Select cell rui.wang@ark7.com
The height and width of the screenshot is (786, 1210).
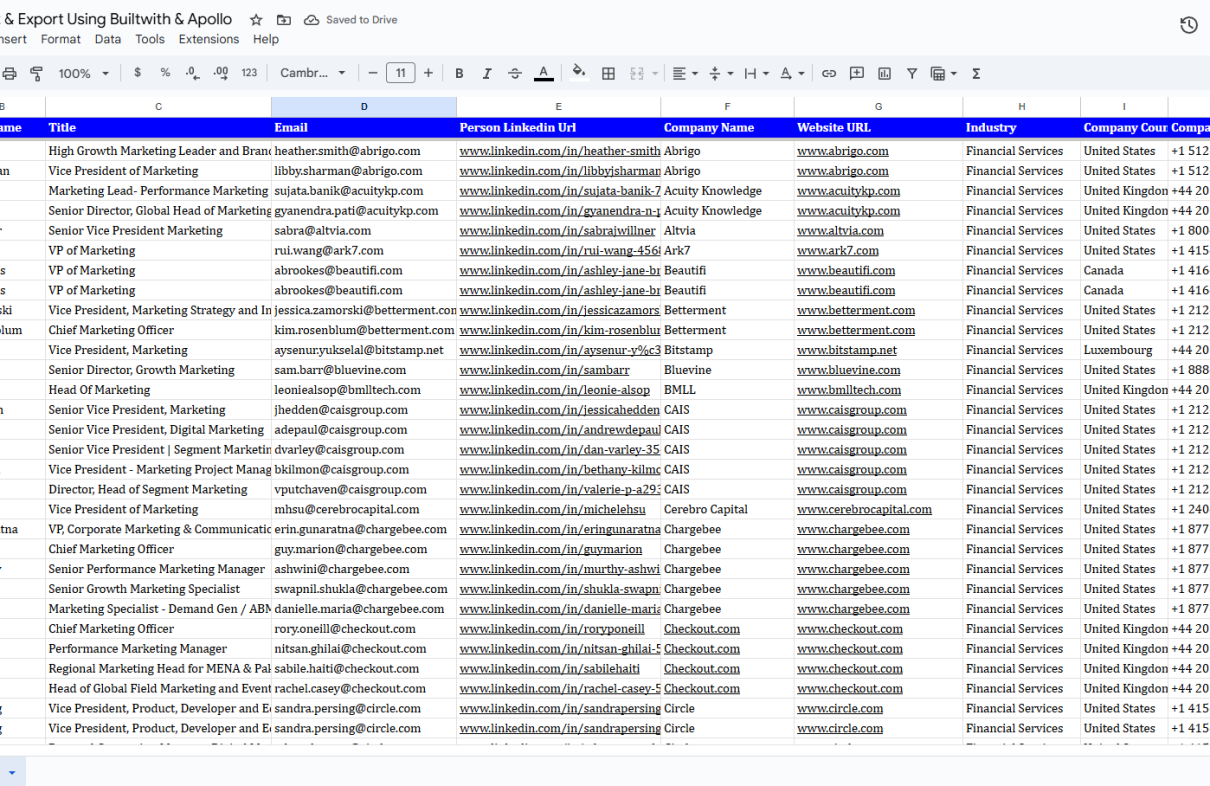pyautogui.click(x=364, y=251)
